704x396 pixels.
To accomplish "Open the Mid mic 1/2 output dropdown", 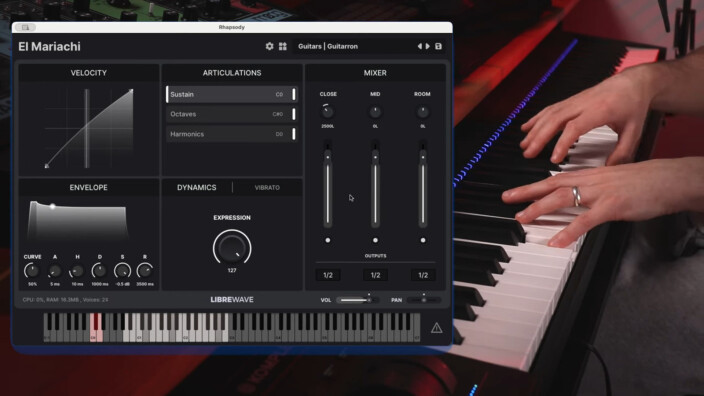I will (375, 275).
